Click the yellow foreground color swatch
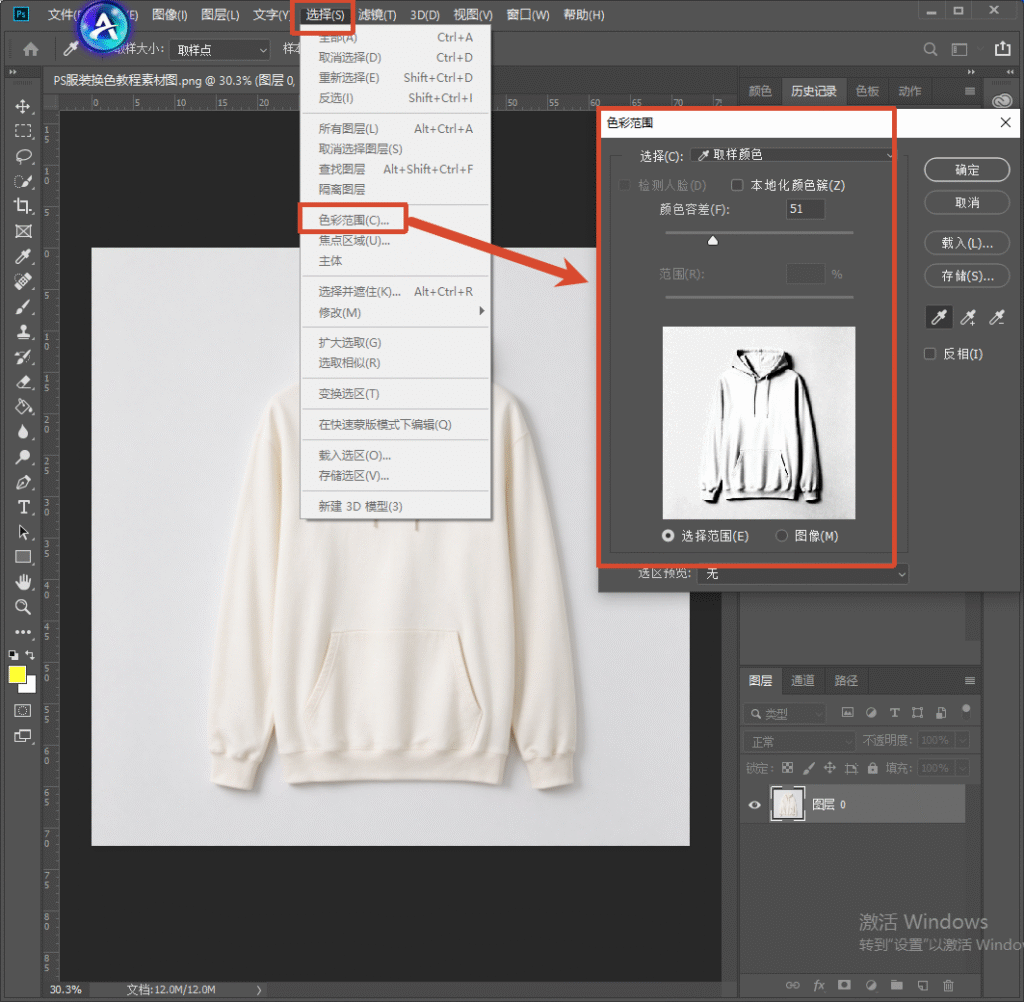The height and width of the screenshot is (1002, 1024). [17, 675]
